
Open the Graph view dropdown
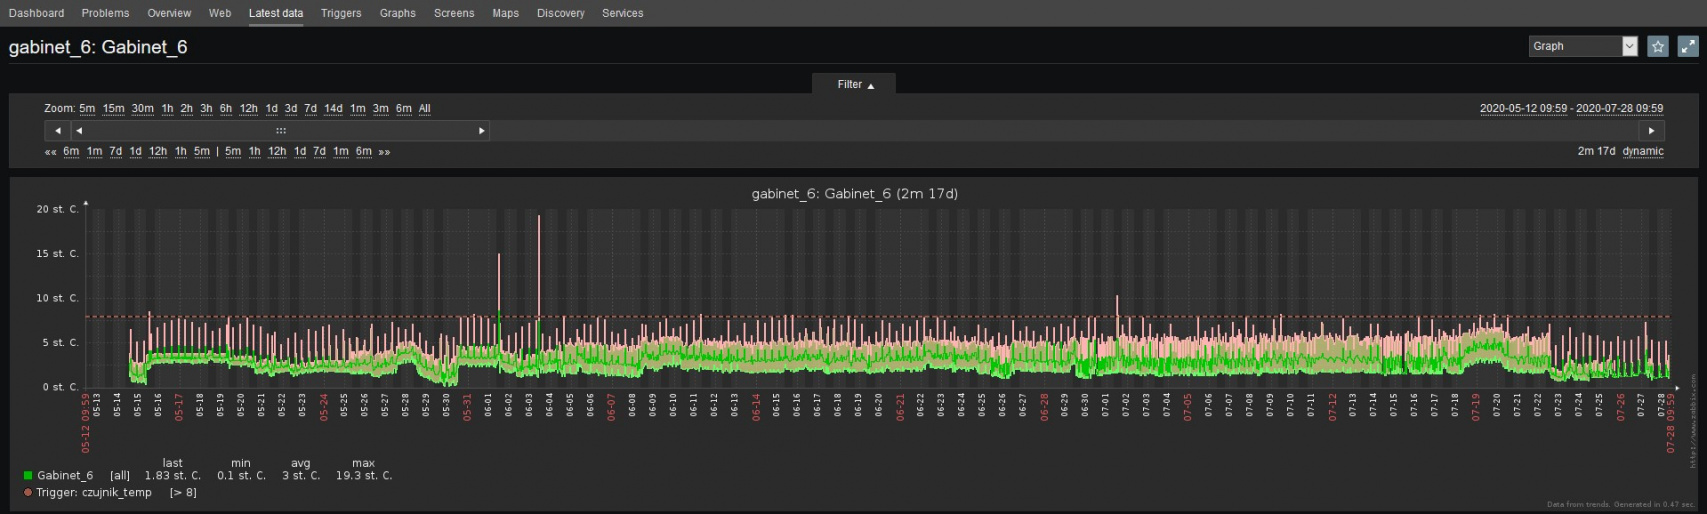coord(1583,46)
